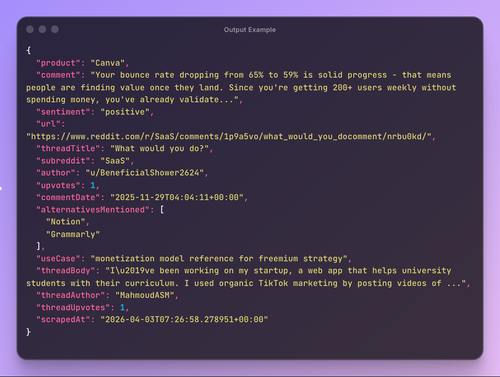Click the "comment" key
Image resolution: width=500 pixels, height=377 pixels.
[x=58, y=75]
